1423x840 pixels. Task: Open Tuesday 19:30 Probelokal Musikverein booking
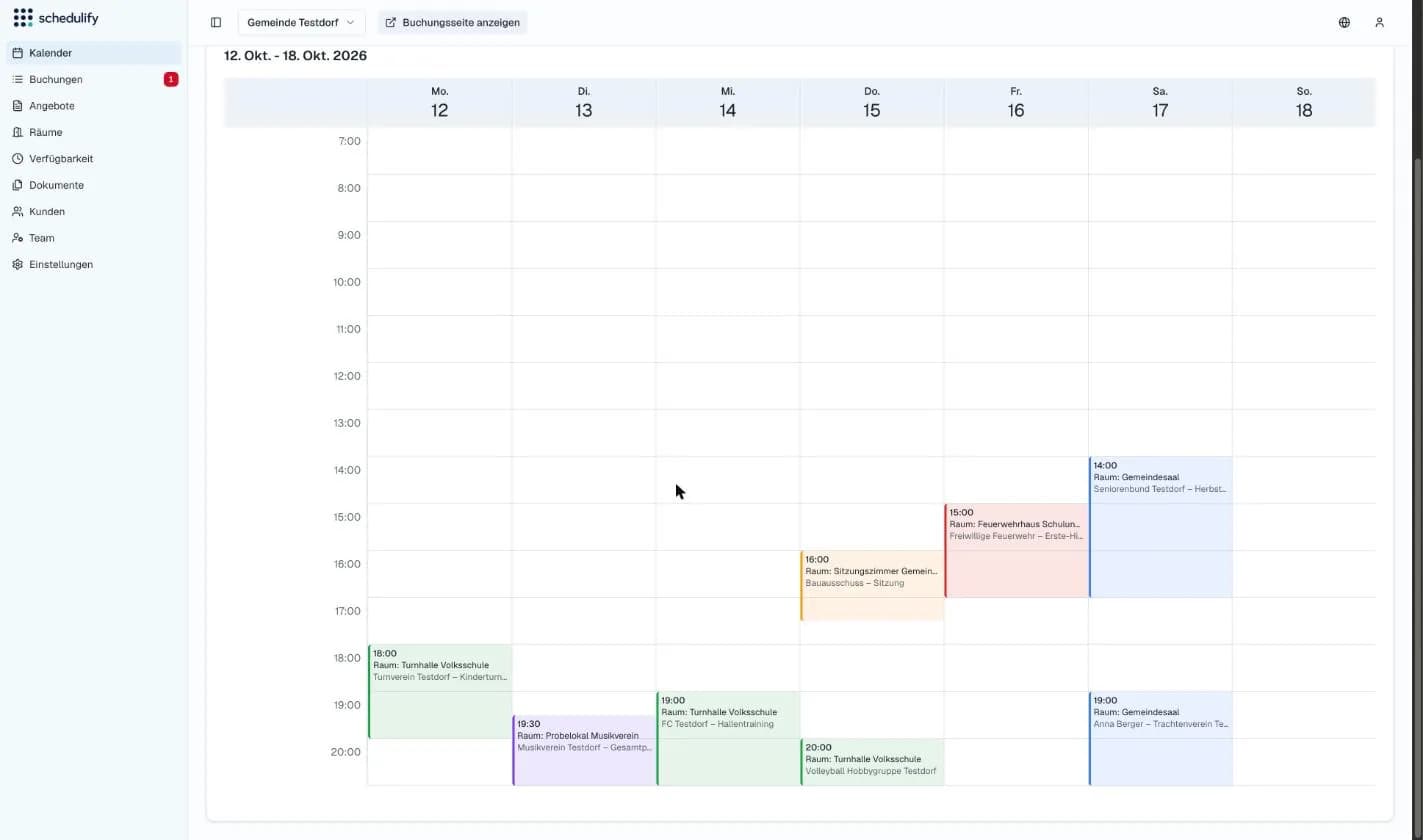click(x=584, y=750)
